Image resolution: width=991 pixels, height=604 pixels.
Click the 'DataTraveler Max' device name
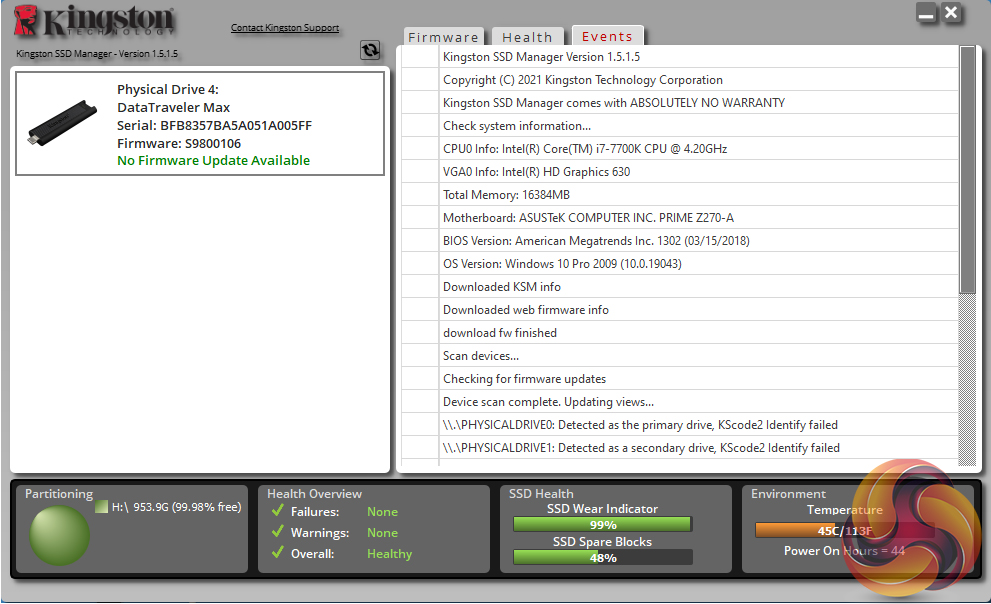click(174, 107)
